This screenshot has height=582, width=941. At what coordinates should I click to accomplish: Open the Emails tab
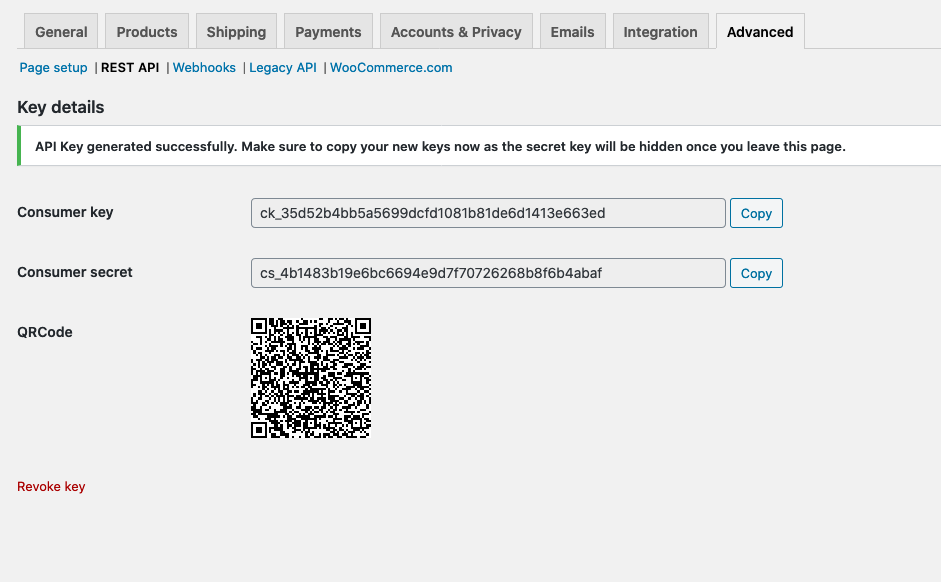(x=573, y=32)
